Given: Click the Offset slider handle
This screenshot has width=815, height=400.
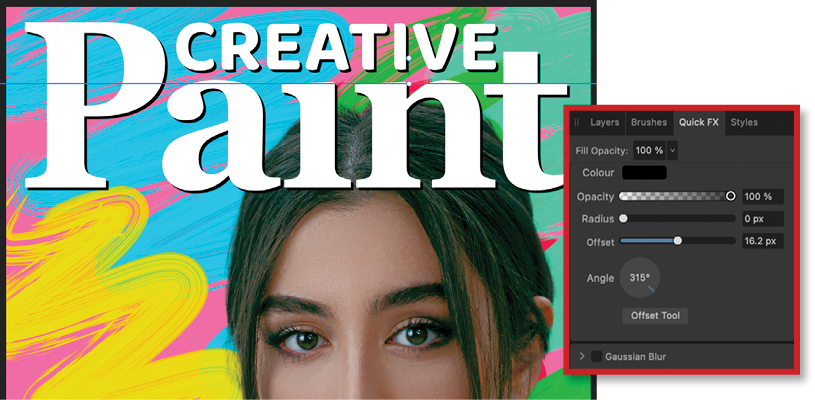Looking at the screenshot, I should (678, 241).
